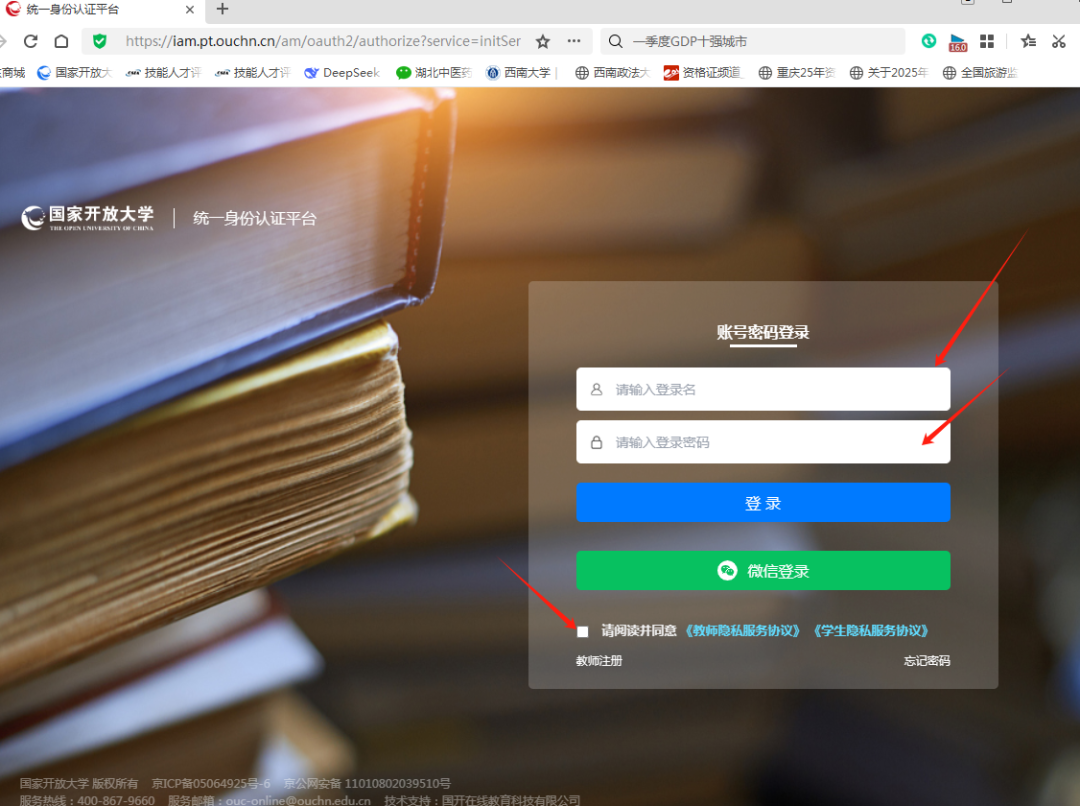This screenshot has height=806, width=1080.
Task: Open the DeepSeek bookmark
Action: click(x=342, y=72)
